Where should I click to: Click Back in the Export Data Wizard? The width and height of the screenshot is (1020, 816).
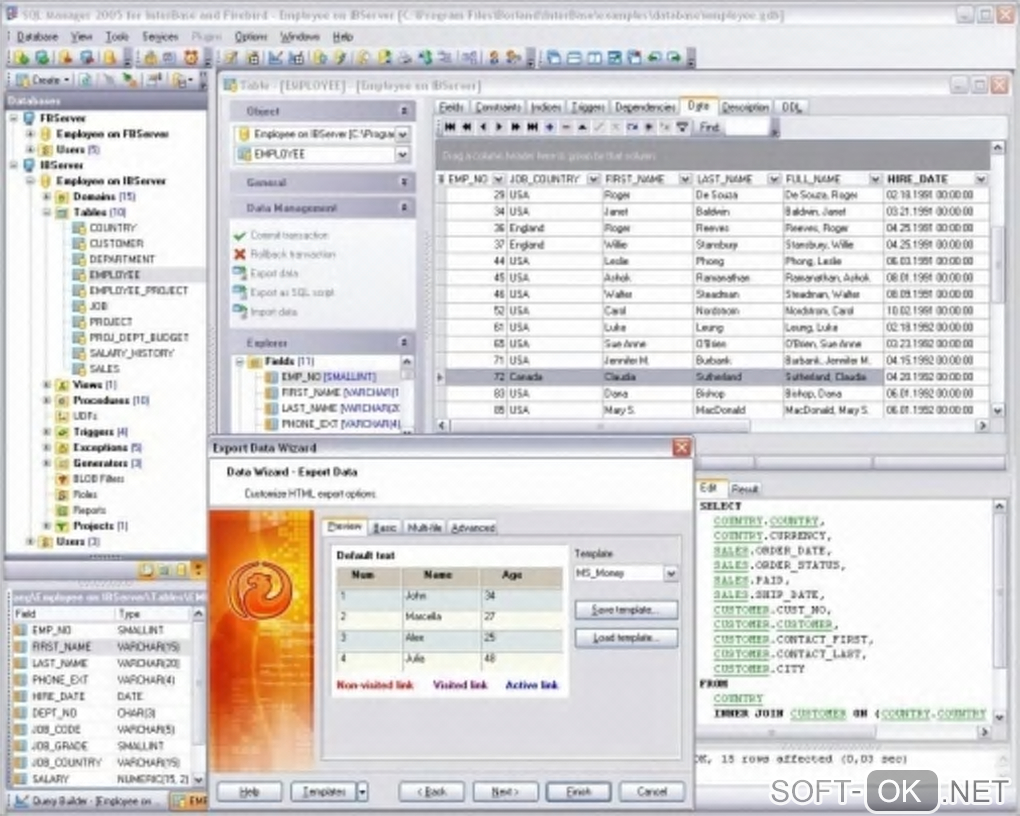coord(431,792)
